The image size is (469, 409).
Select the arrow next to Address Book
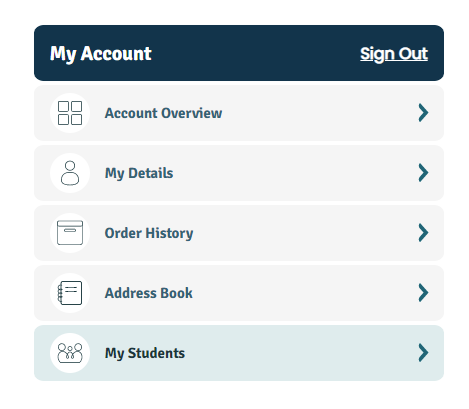[423, 293]
